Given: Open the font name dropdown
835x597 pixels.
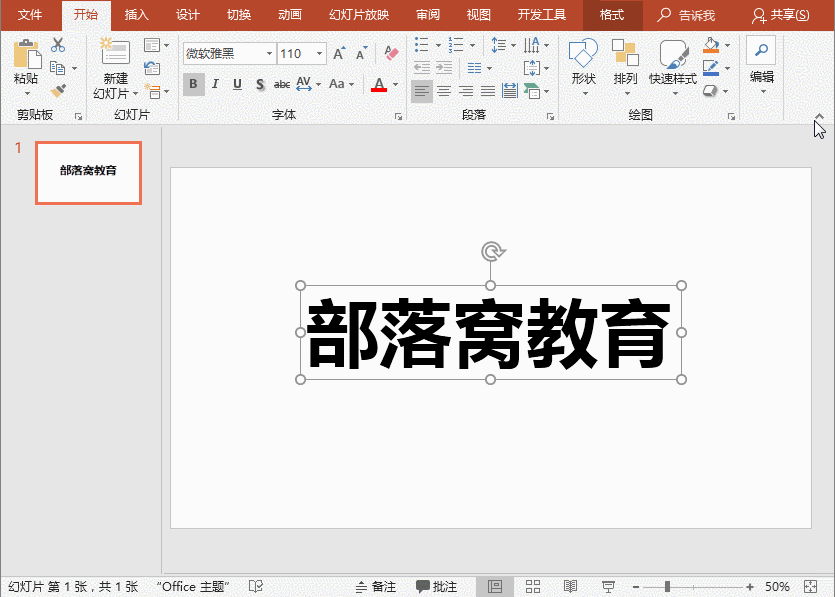Looking at the screenshot, I should [269, 53].
